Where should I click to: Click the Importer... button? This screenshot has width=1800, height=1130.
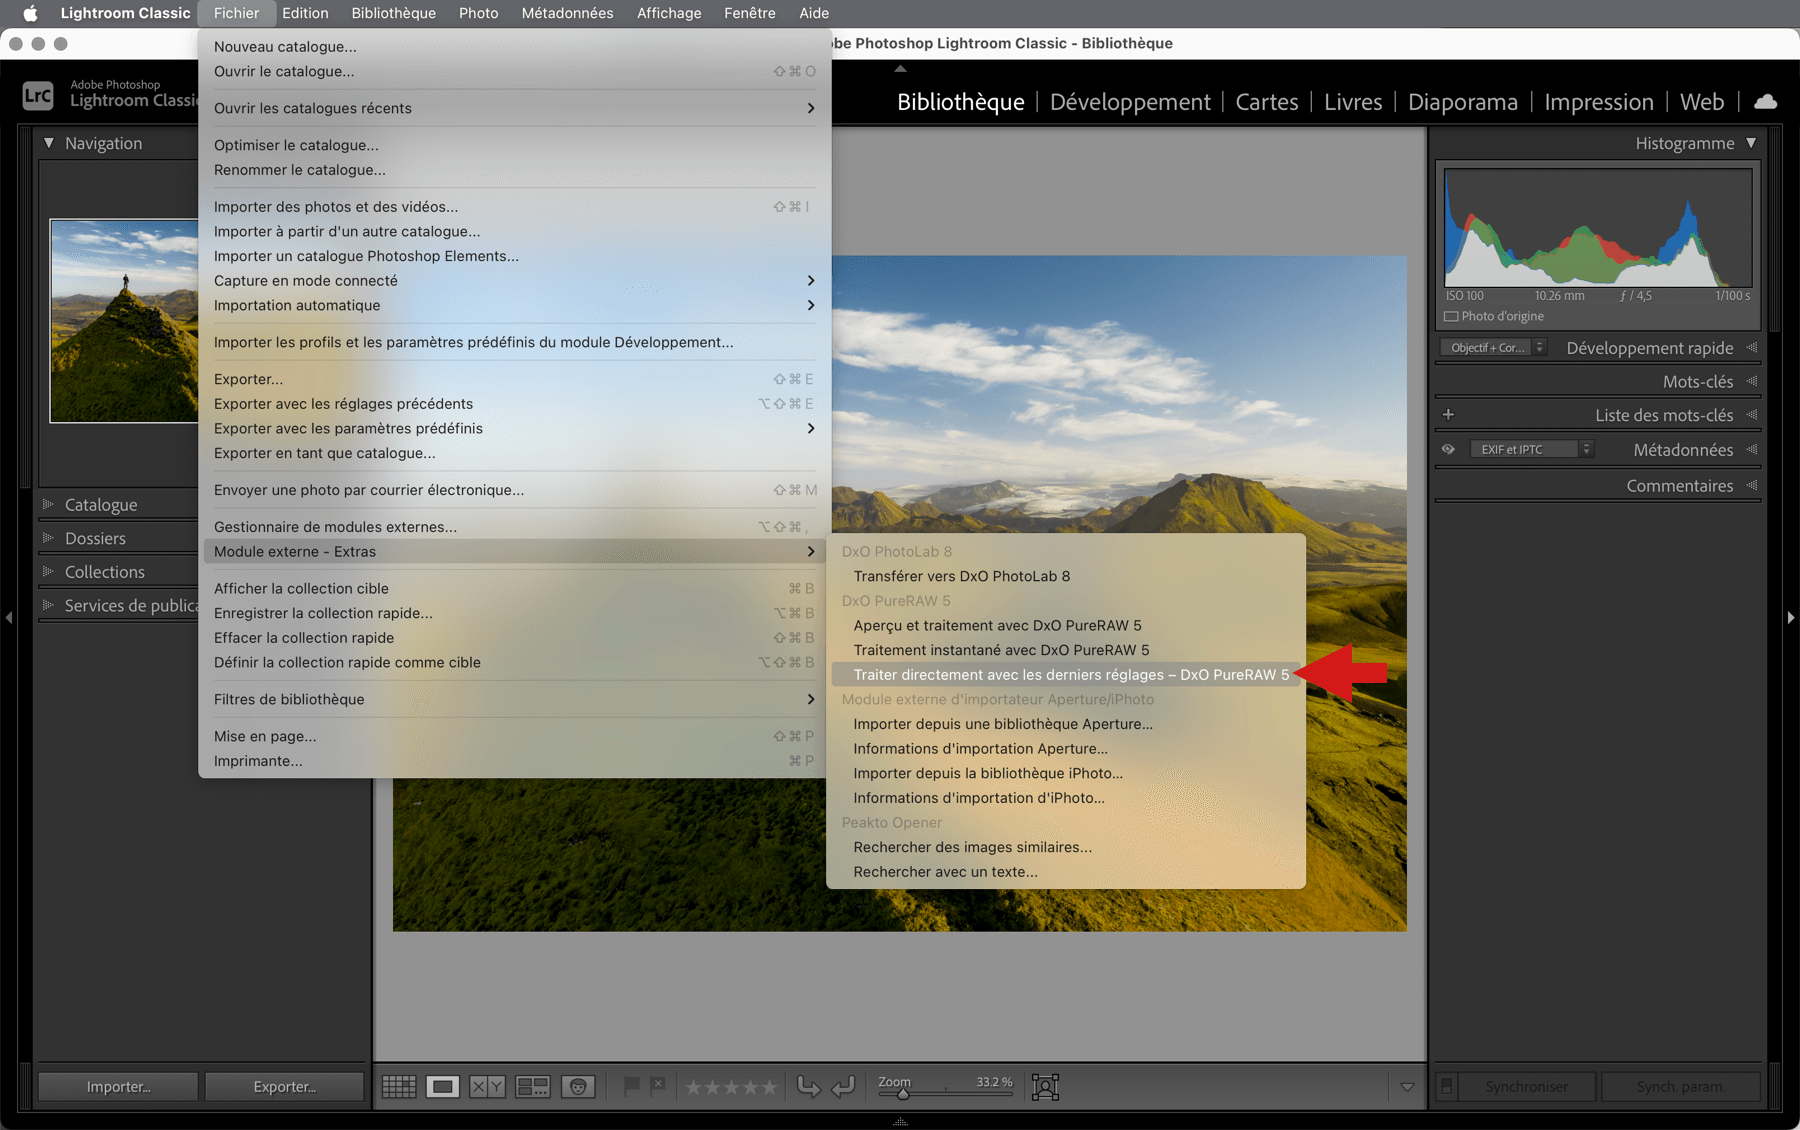[118, 1087]
